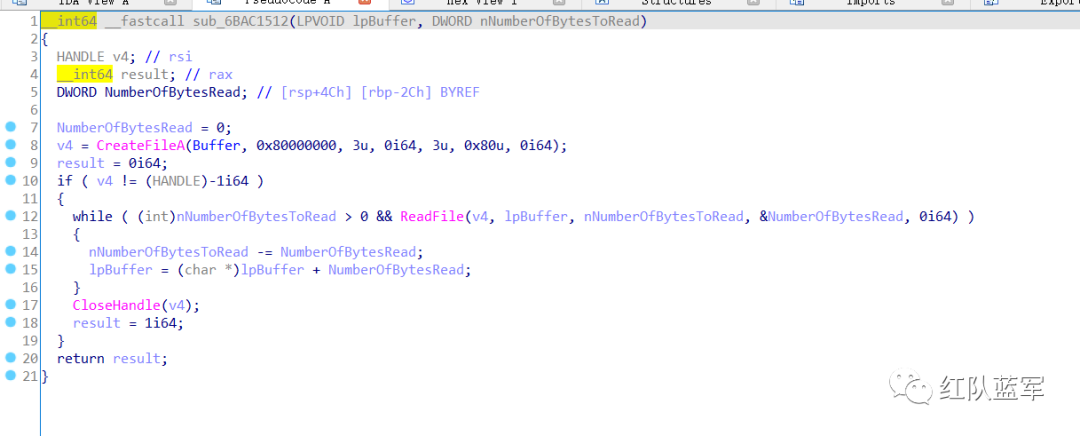1080x436 pixels.
Task: Click result on the 0i64 assignment line
Action: click(80, 163)
